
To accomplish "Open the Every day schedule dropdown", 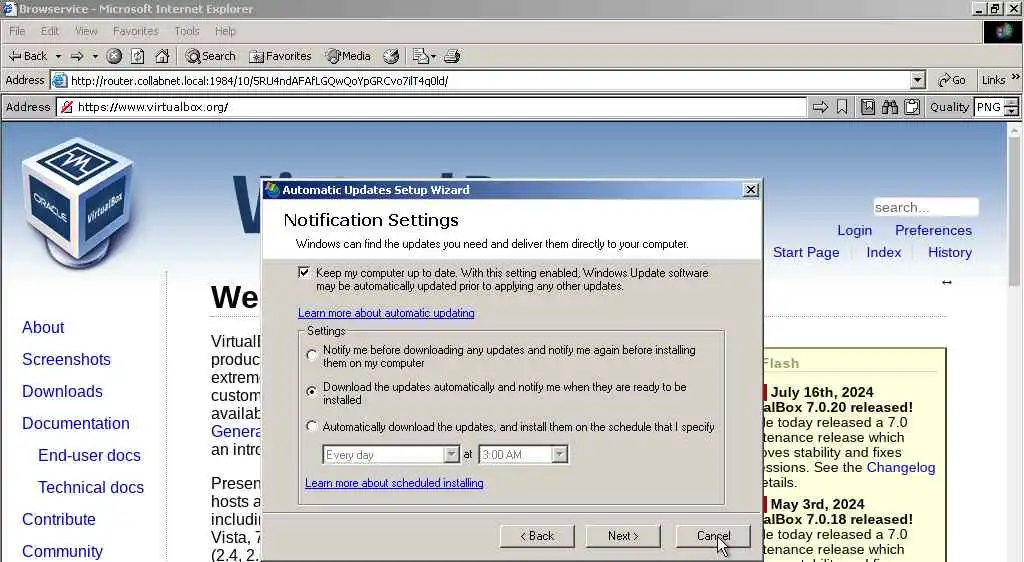I will click(x=451, y=454).
